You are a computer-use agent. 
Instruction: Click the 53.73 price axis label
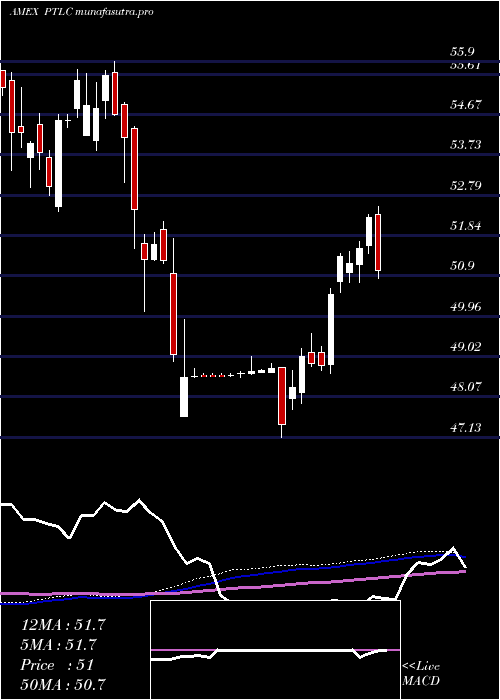[466, 145]
